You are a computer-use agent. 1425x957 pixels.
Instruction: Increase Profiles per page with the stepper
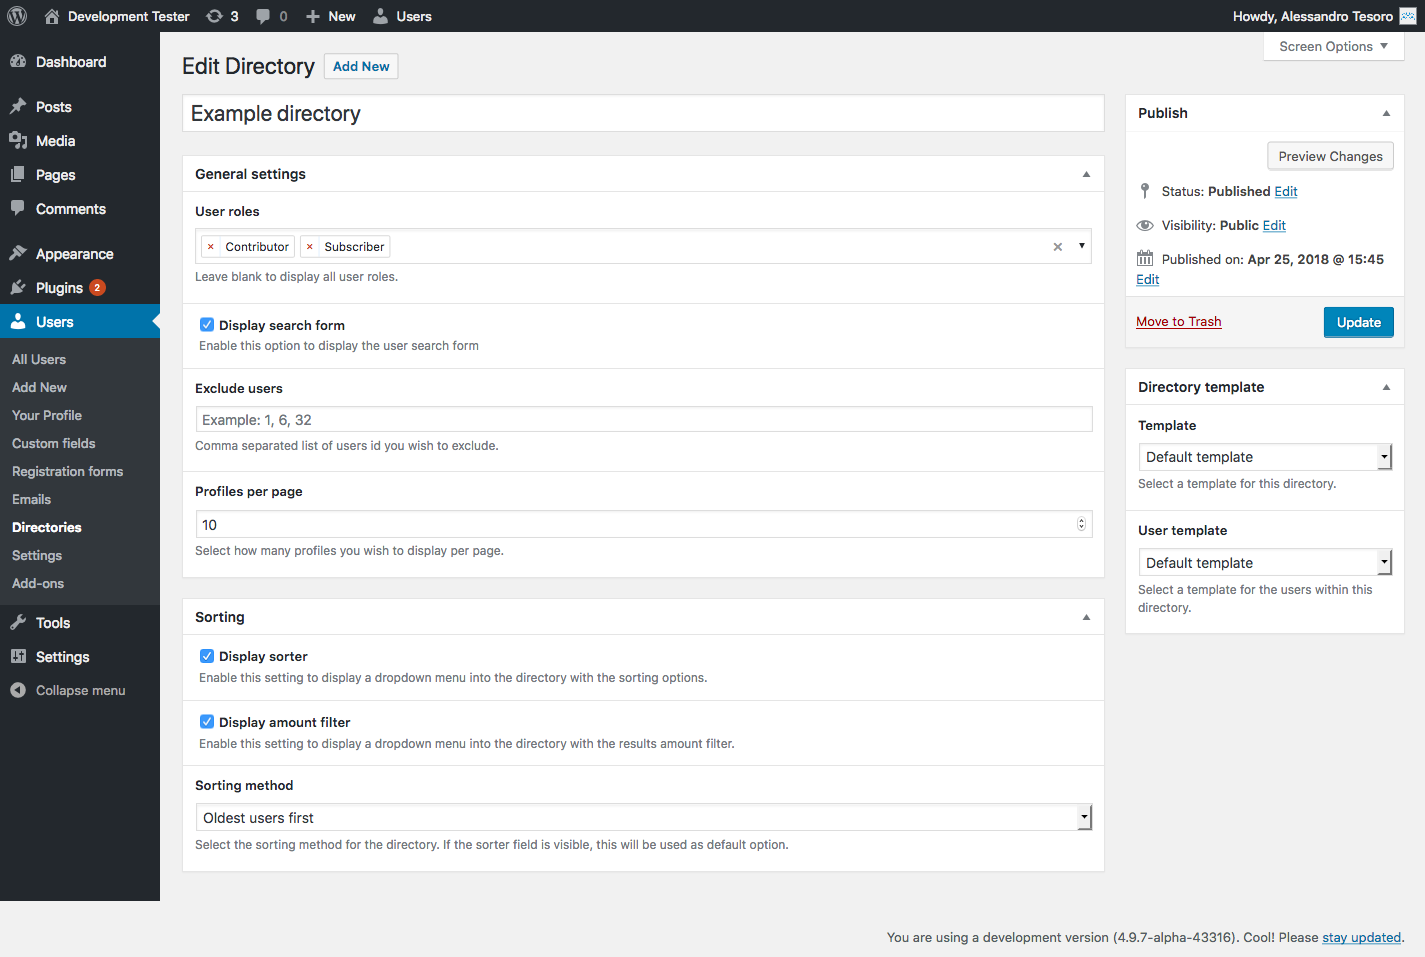tap(1080, 519)
